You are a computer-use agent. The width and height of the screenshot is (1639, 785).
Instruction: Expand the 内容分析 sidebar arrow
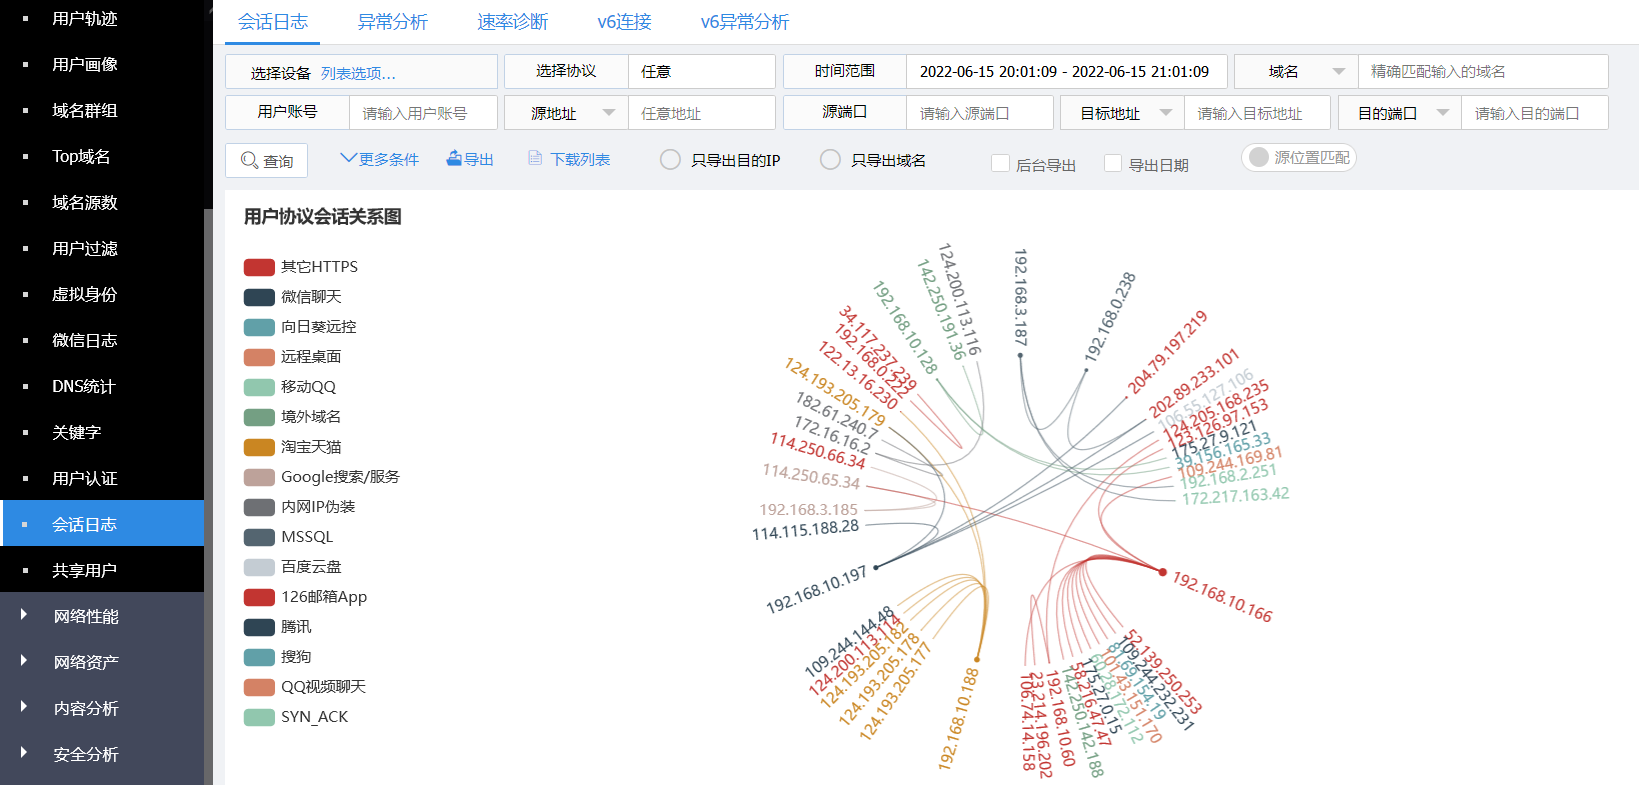(x=24, y=707)
